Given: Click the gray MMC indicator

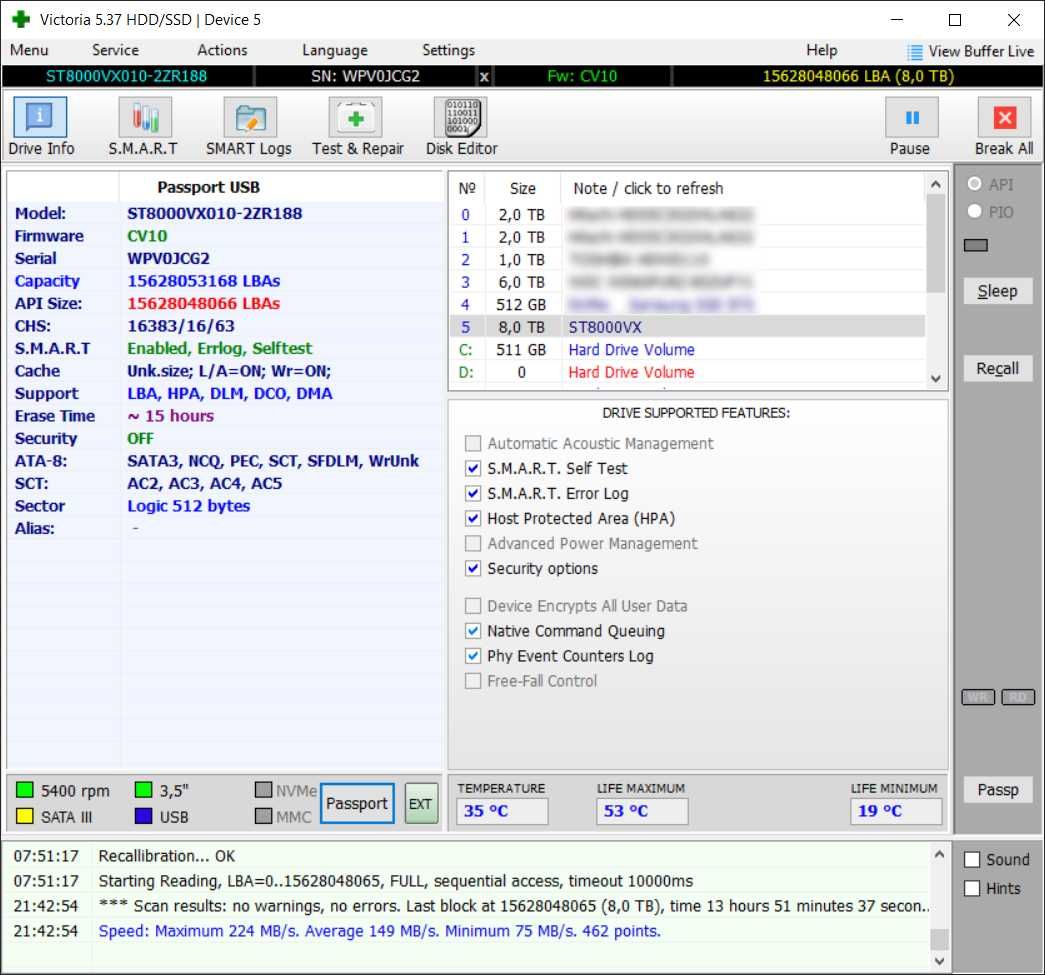Looking at the screenshot, I should (264, 816).
